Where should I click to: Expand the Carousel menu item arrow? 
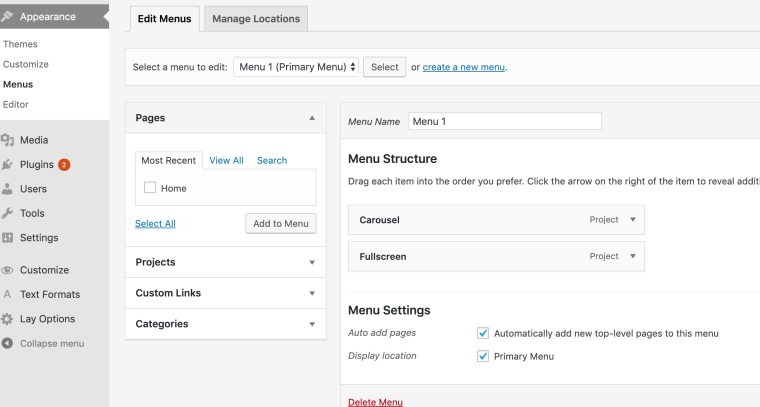click(x=632, y=220)
